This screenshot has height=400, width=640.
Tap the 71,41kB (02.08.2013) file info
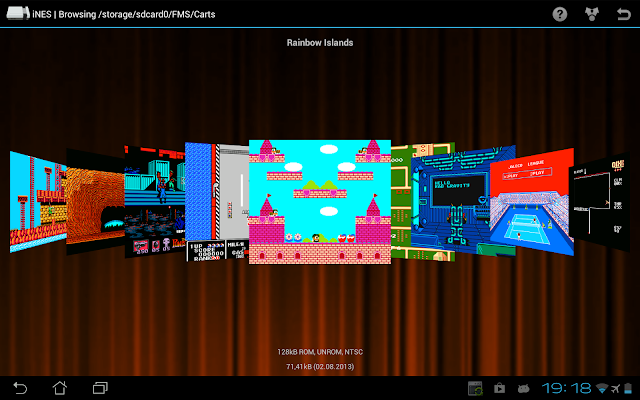click(x=320, y=367)
